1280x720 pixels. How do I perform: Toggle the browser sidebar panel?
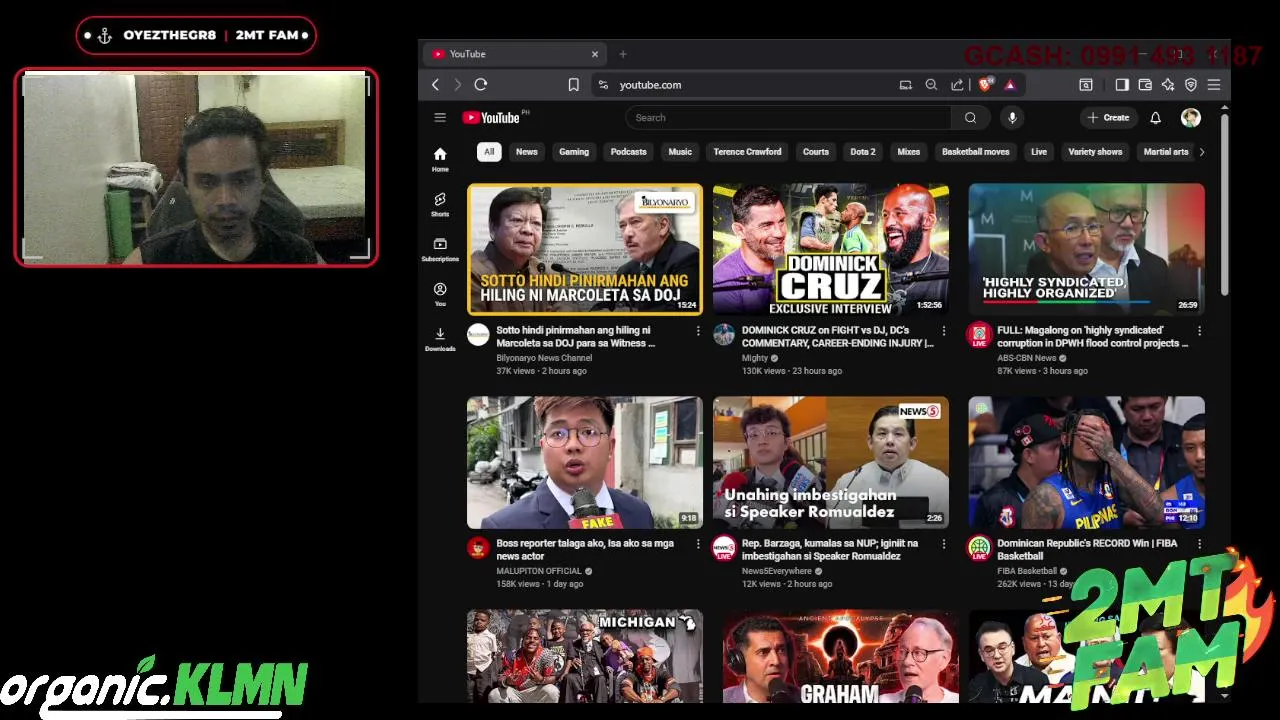click(1122, 85)
